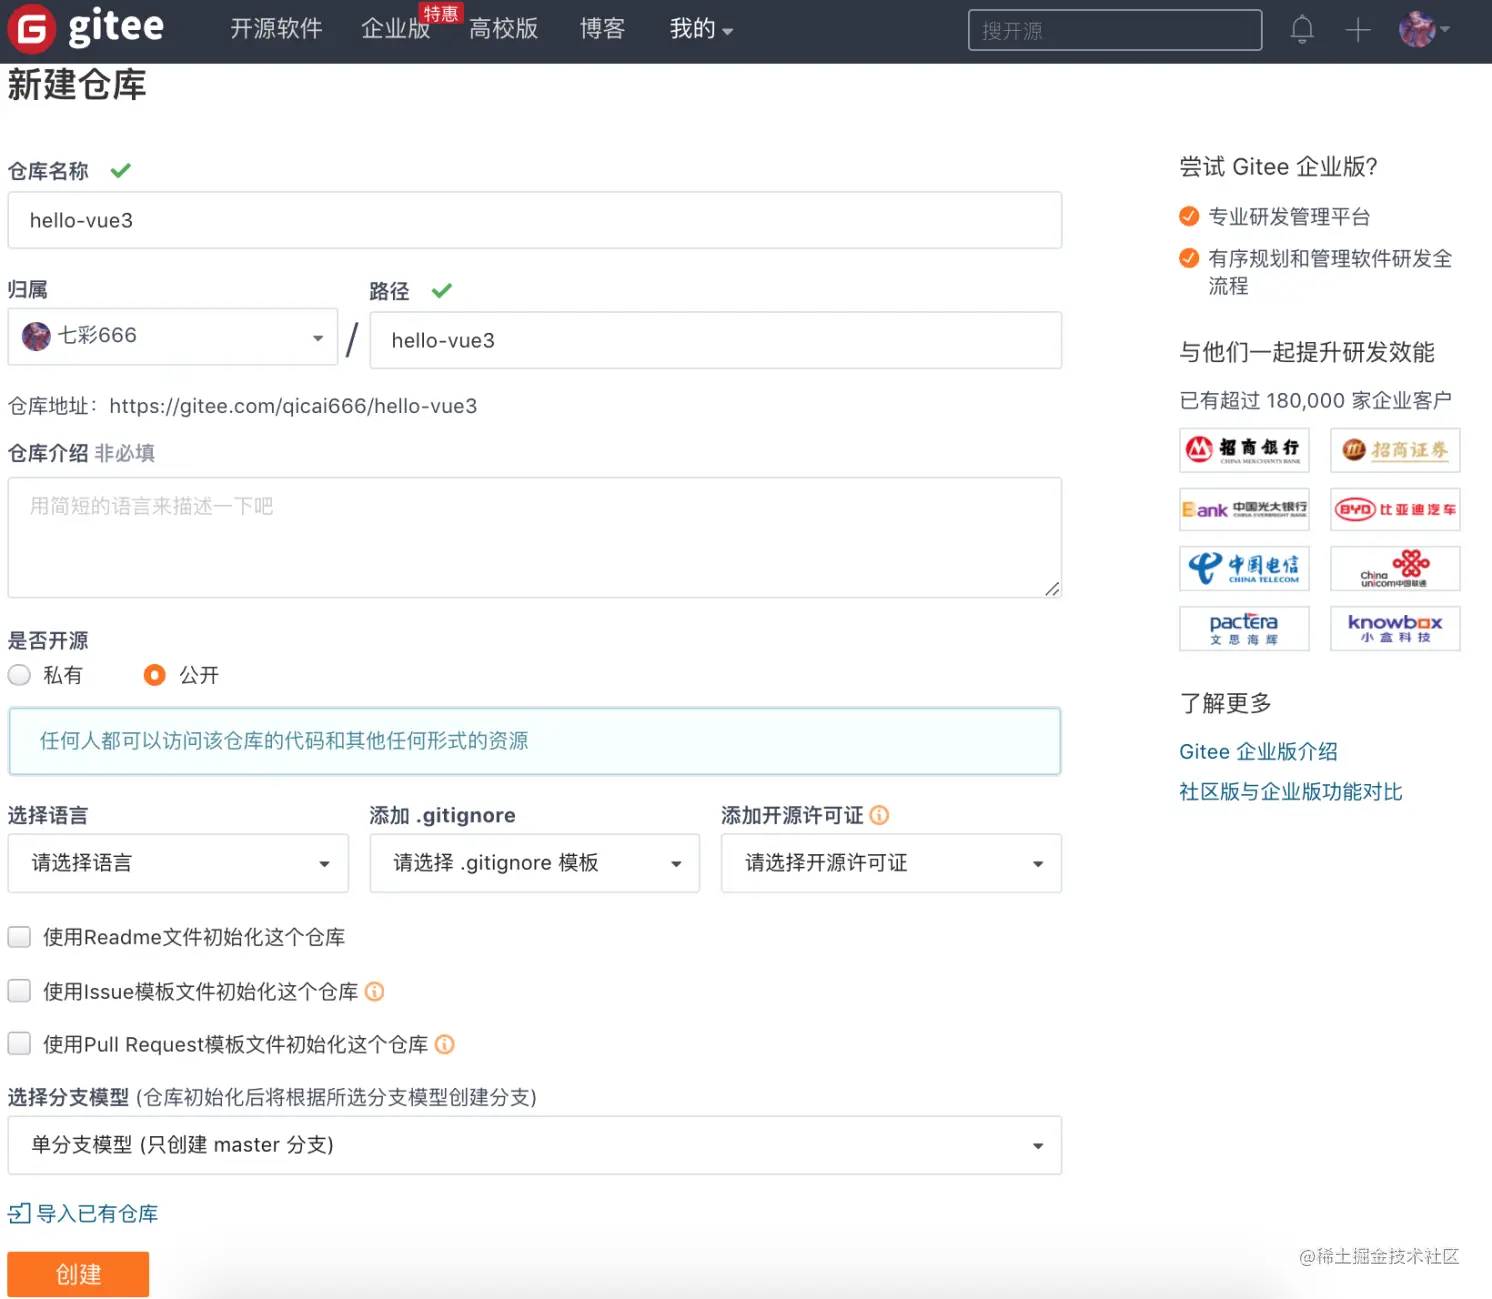Open 社区版与企业版功能对比 link
This screenshot has height=1299, width=1492.
(x=1291, y=792)
